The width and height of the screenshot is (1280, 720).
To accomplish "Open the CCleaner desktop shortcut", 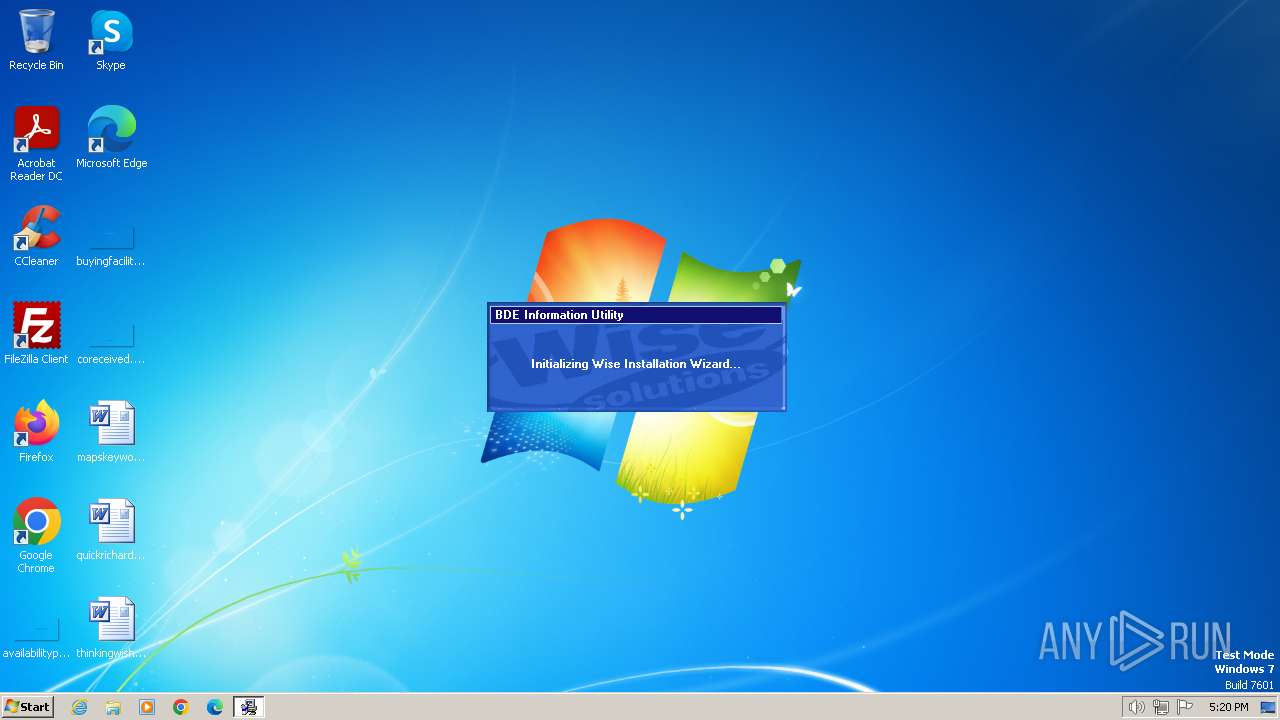I will coord(36,236).
